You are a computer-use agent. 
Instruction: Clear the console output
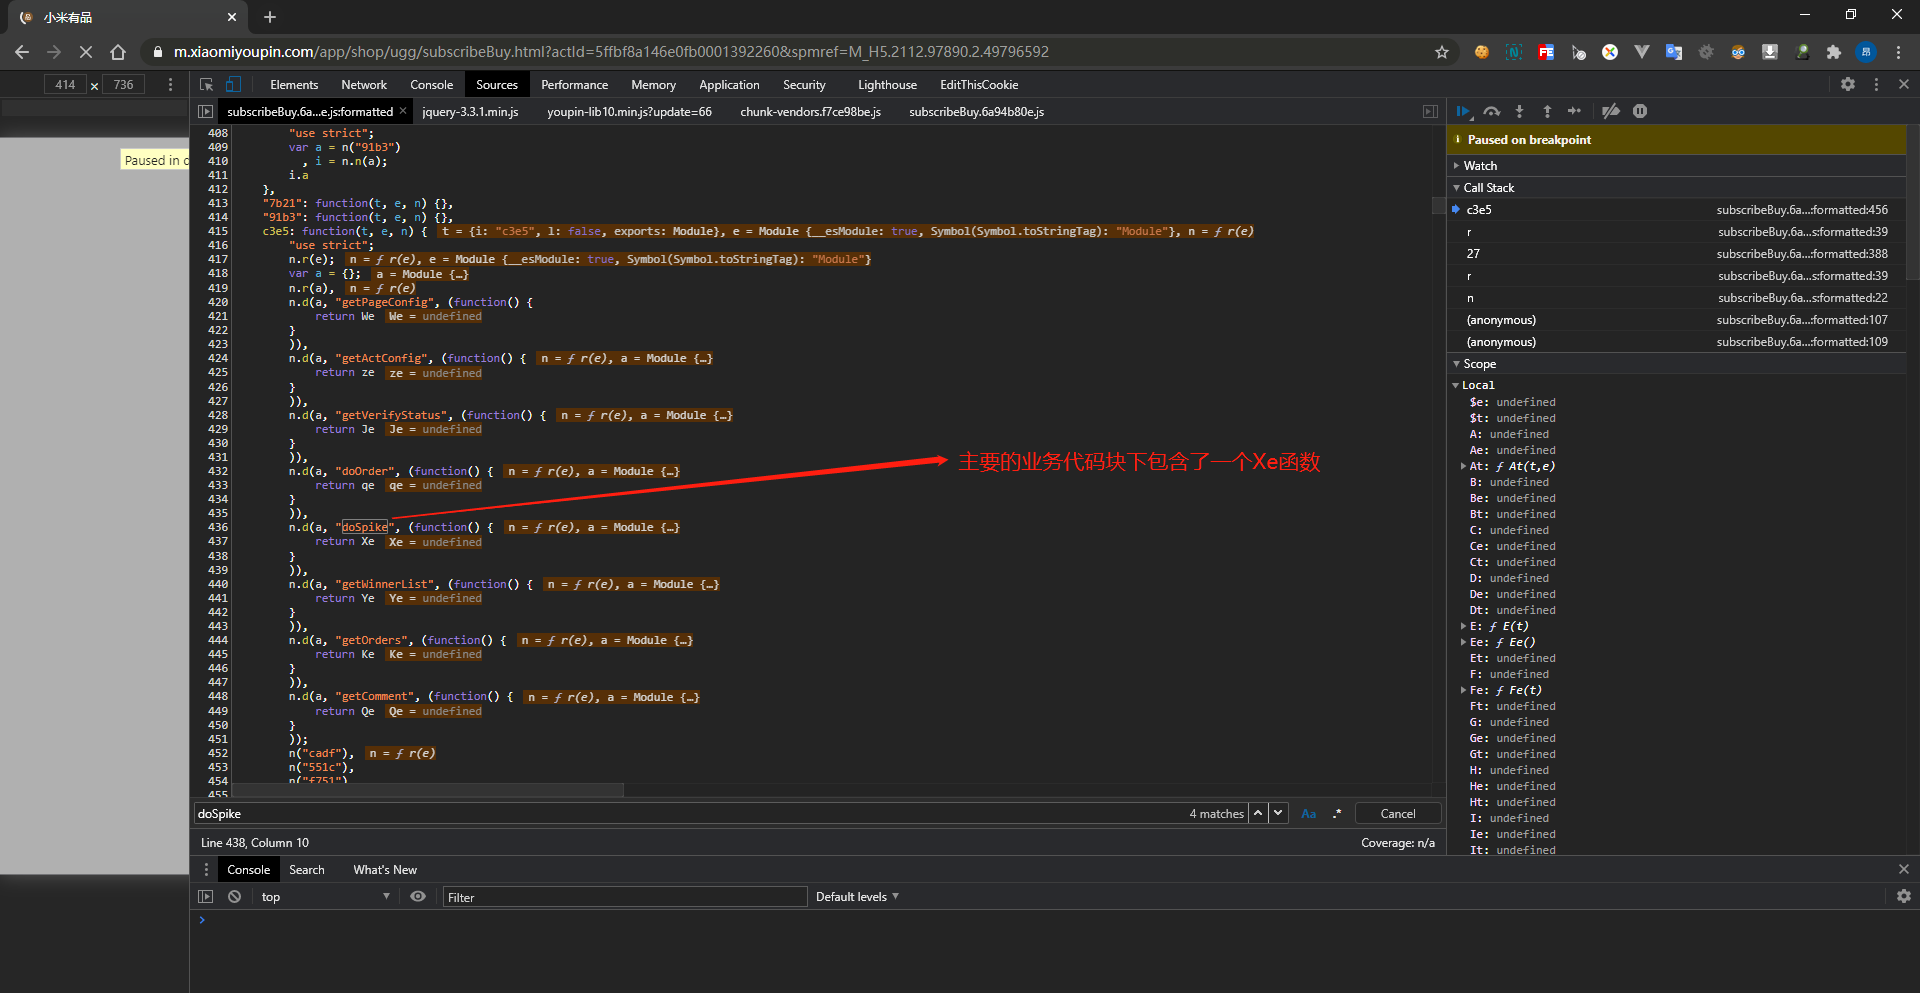234,897
